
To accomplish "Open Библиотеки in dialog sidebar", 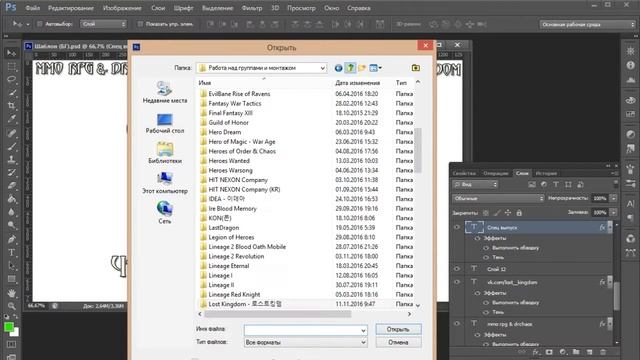I will [165, 153].
